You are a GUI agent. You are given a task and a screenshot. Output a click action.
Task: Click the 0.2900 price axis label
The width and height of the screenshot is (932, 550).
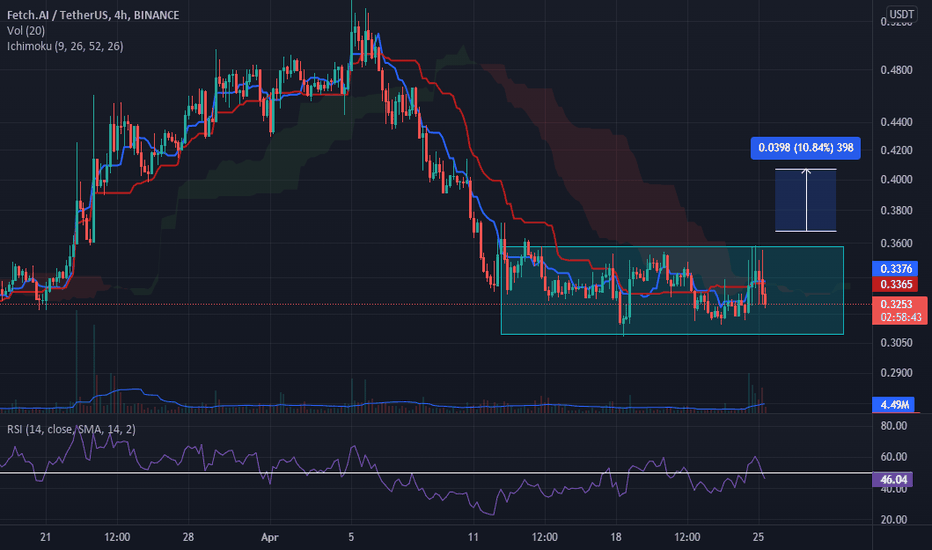[896, 373]
